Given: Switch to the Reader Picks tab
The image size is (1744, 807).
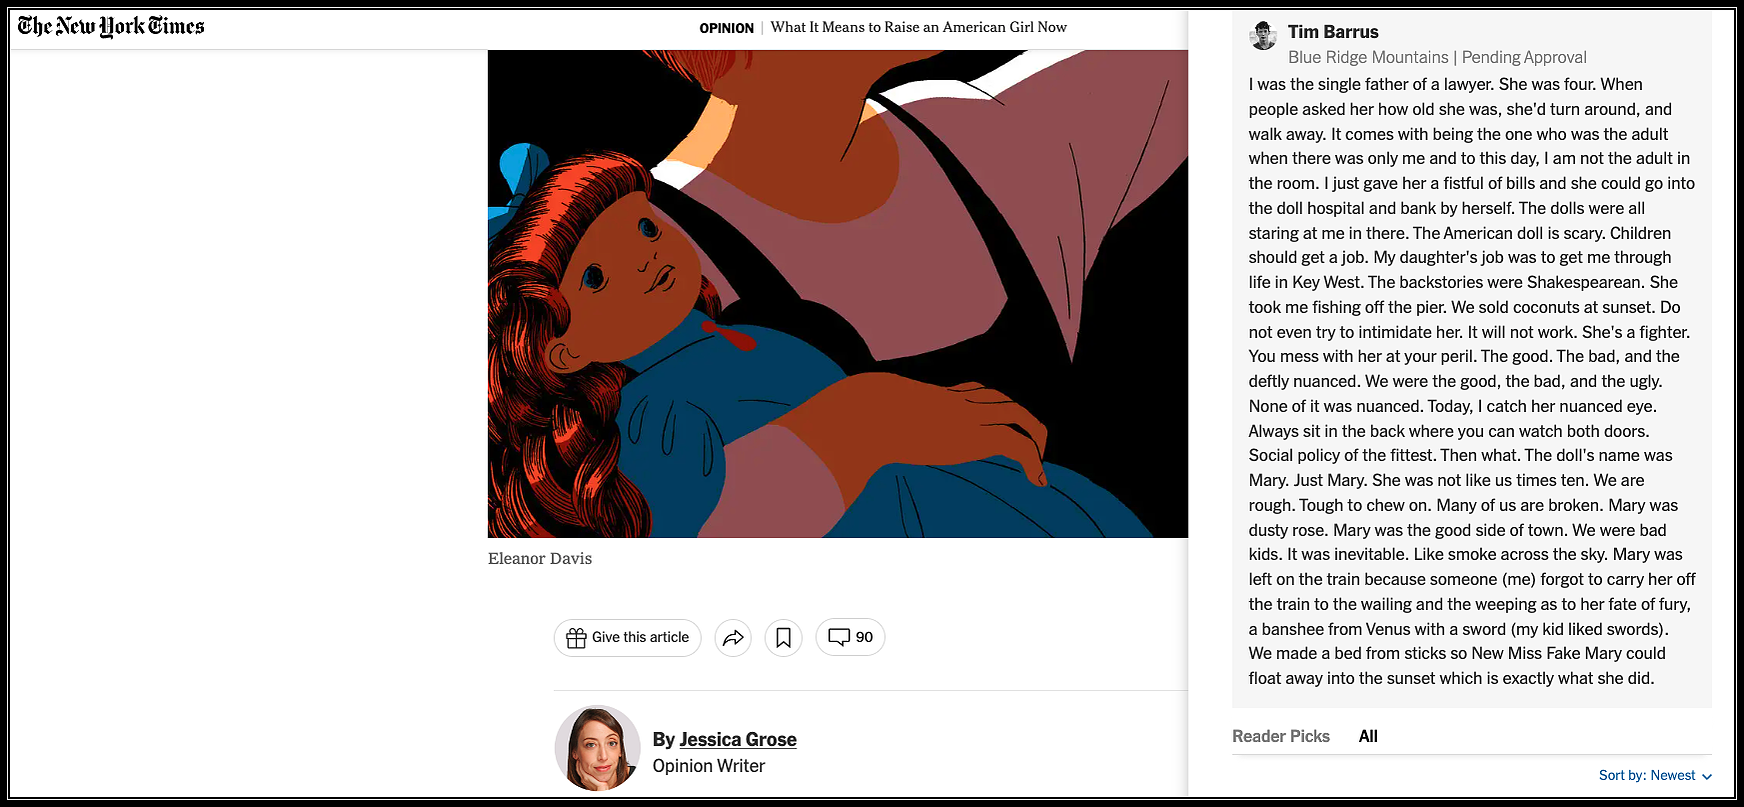Looking at the screenshot, I should click(x=1281, y=736).
